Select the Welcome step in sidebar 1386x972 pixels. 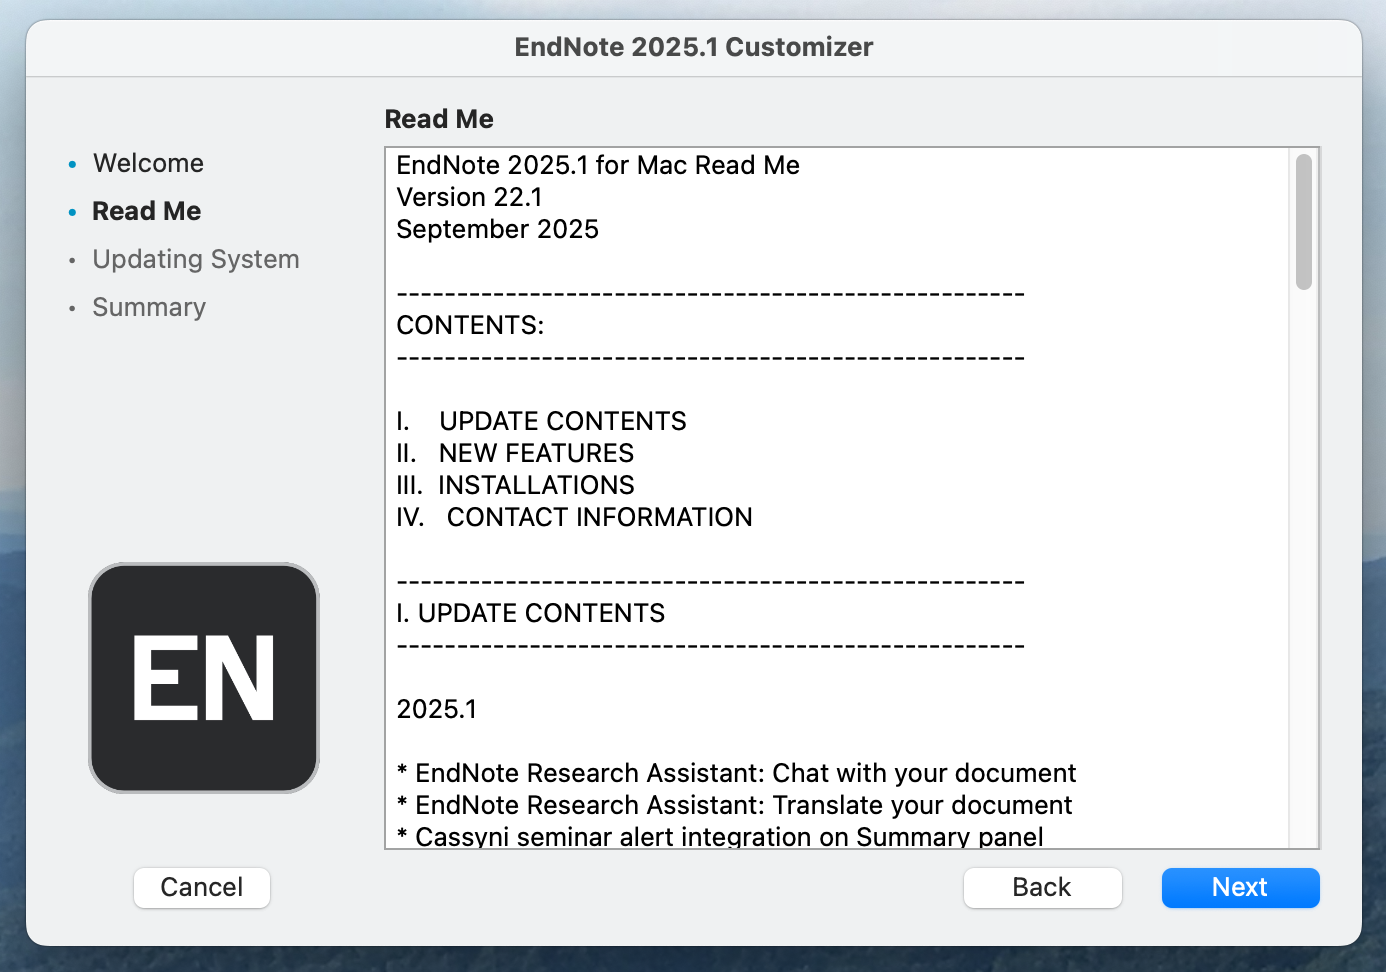[148, 163]
